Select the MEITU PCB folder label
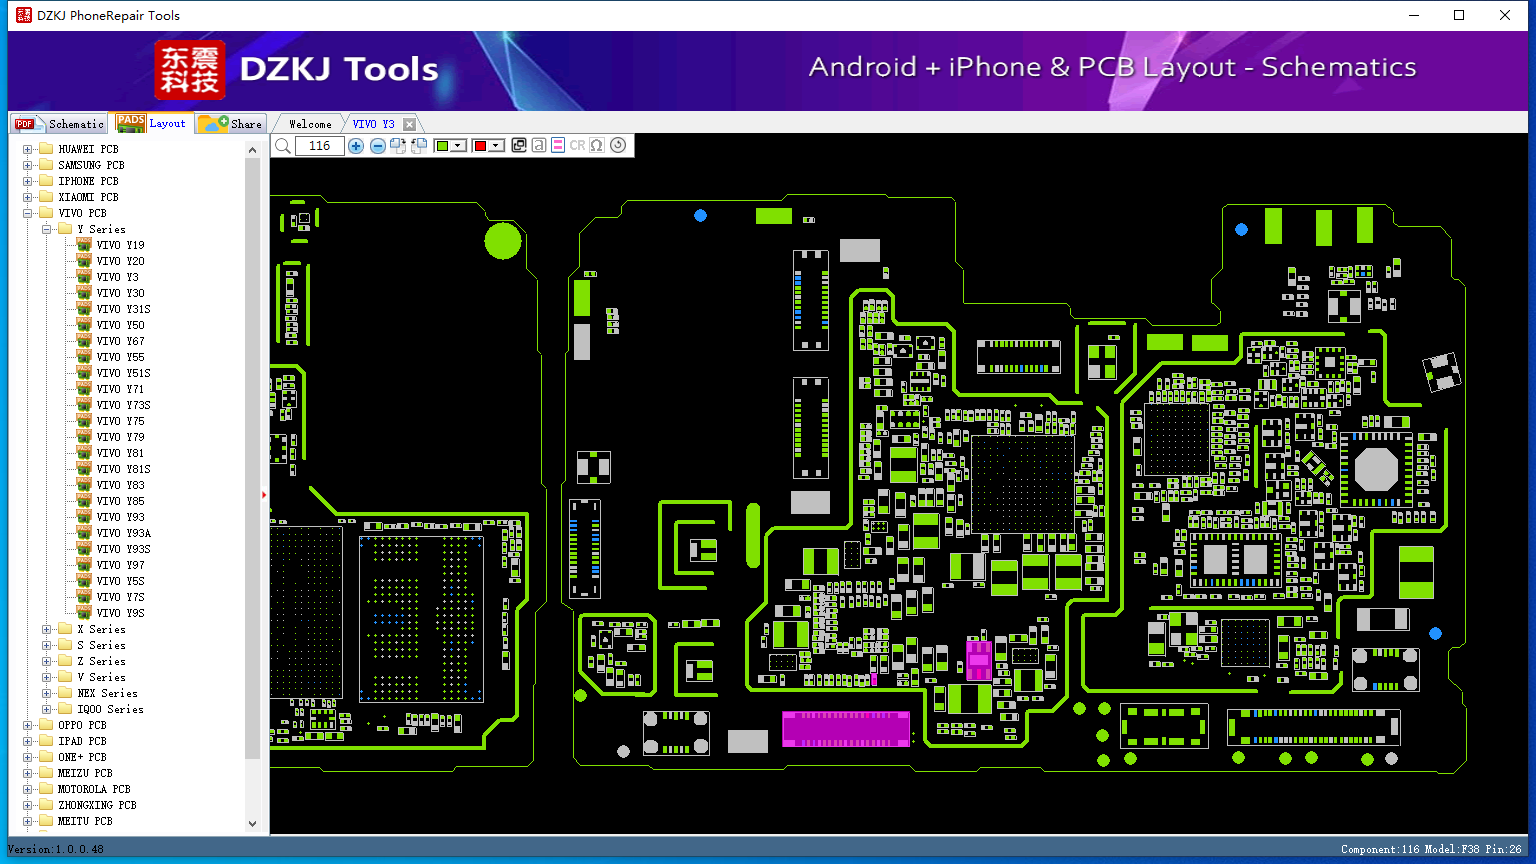Image resolution: width=1536 pixels, height=864 pixels. 85,821
